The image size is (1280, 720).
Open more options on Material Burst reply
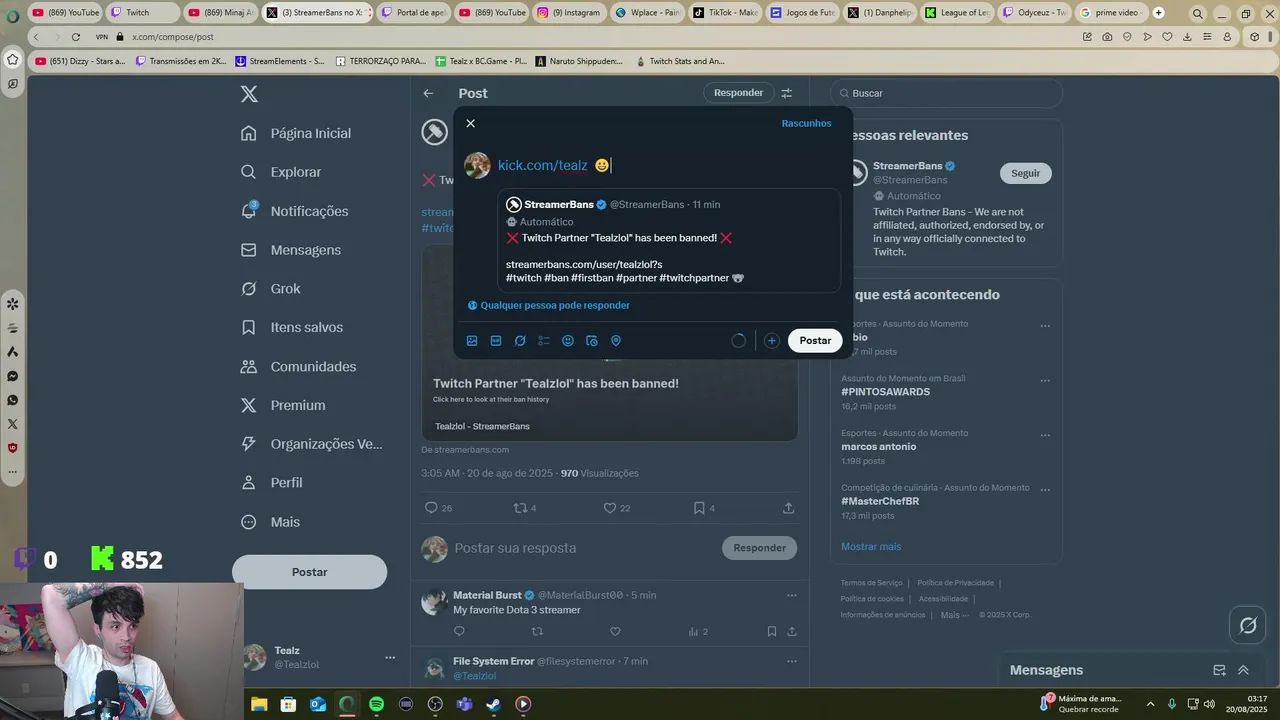coord(791,595)
